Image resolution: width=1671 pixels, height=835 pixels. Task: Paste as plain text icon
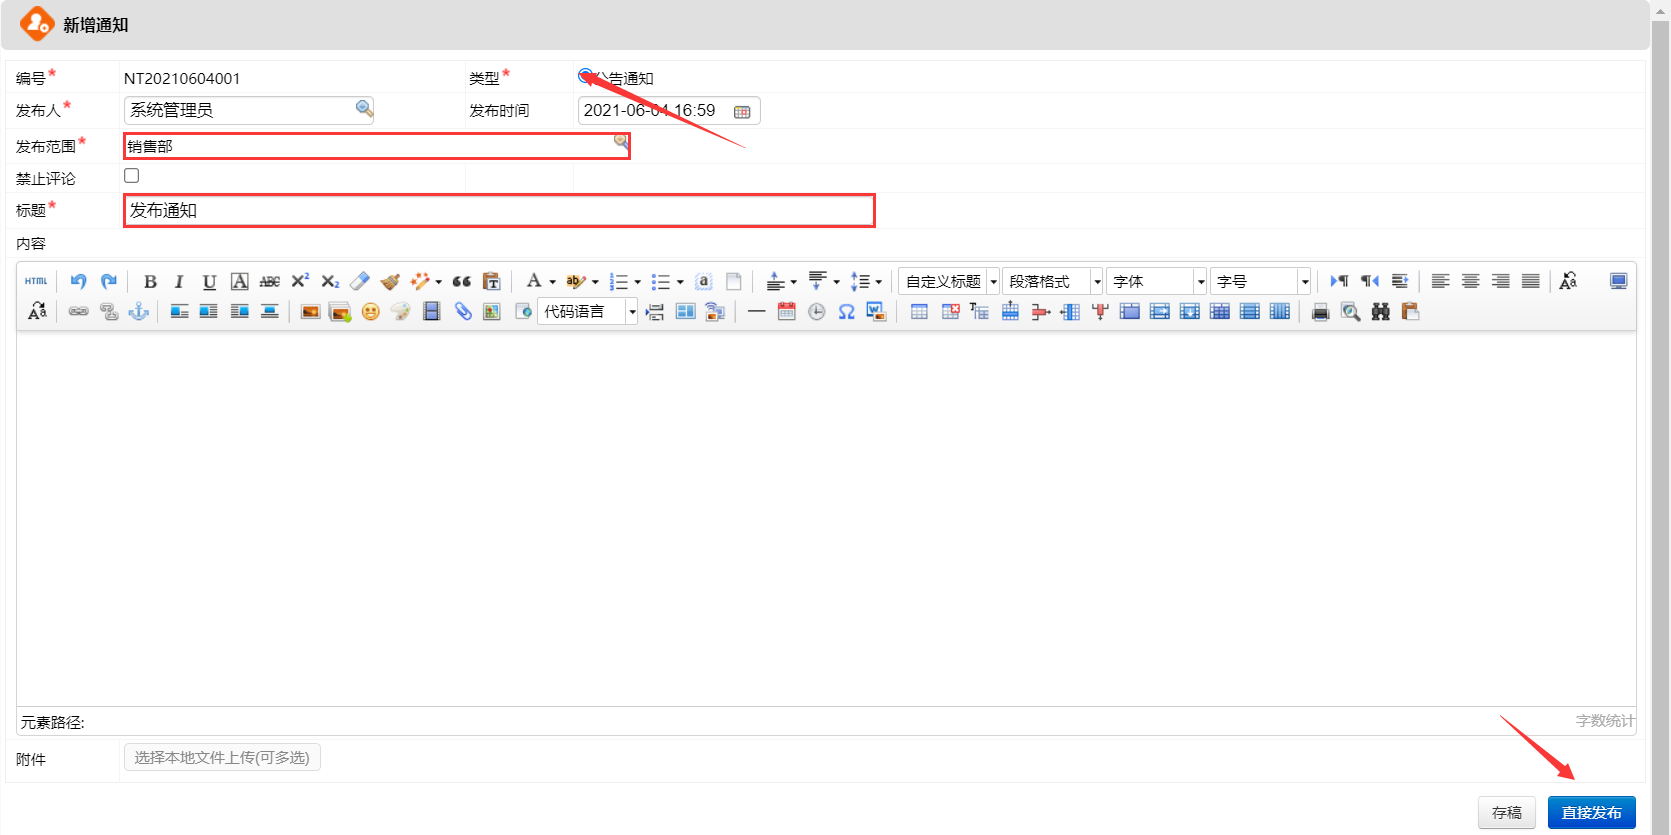(x=491, y=281)
